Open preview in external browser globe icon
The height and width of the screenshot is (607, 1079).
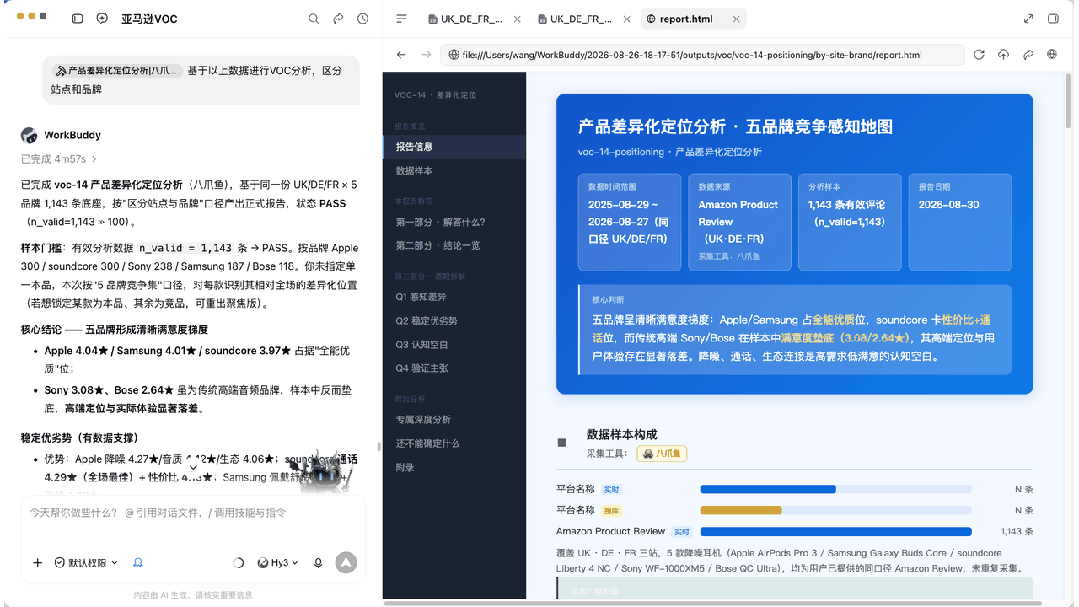[1052, 54]
